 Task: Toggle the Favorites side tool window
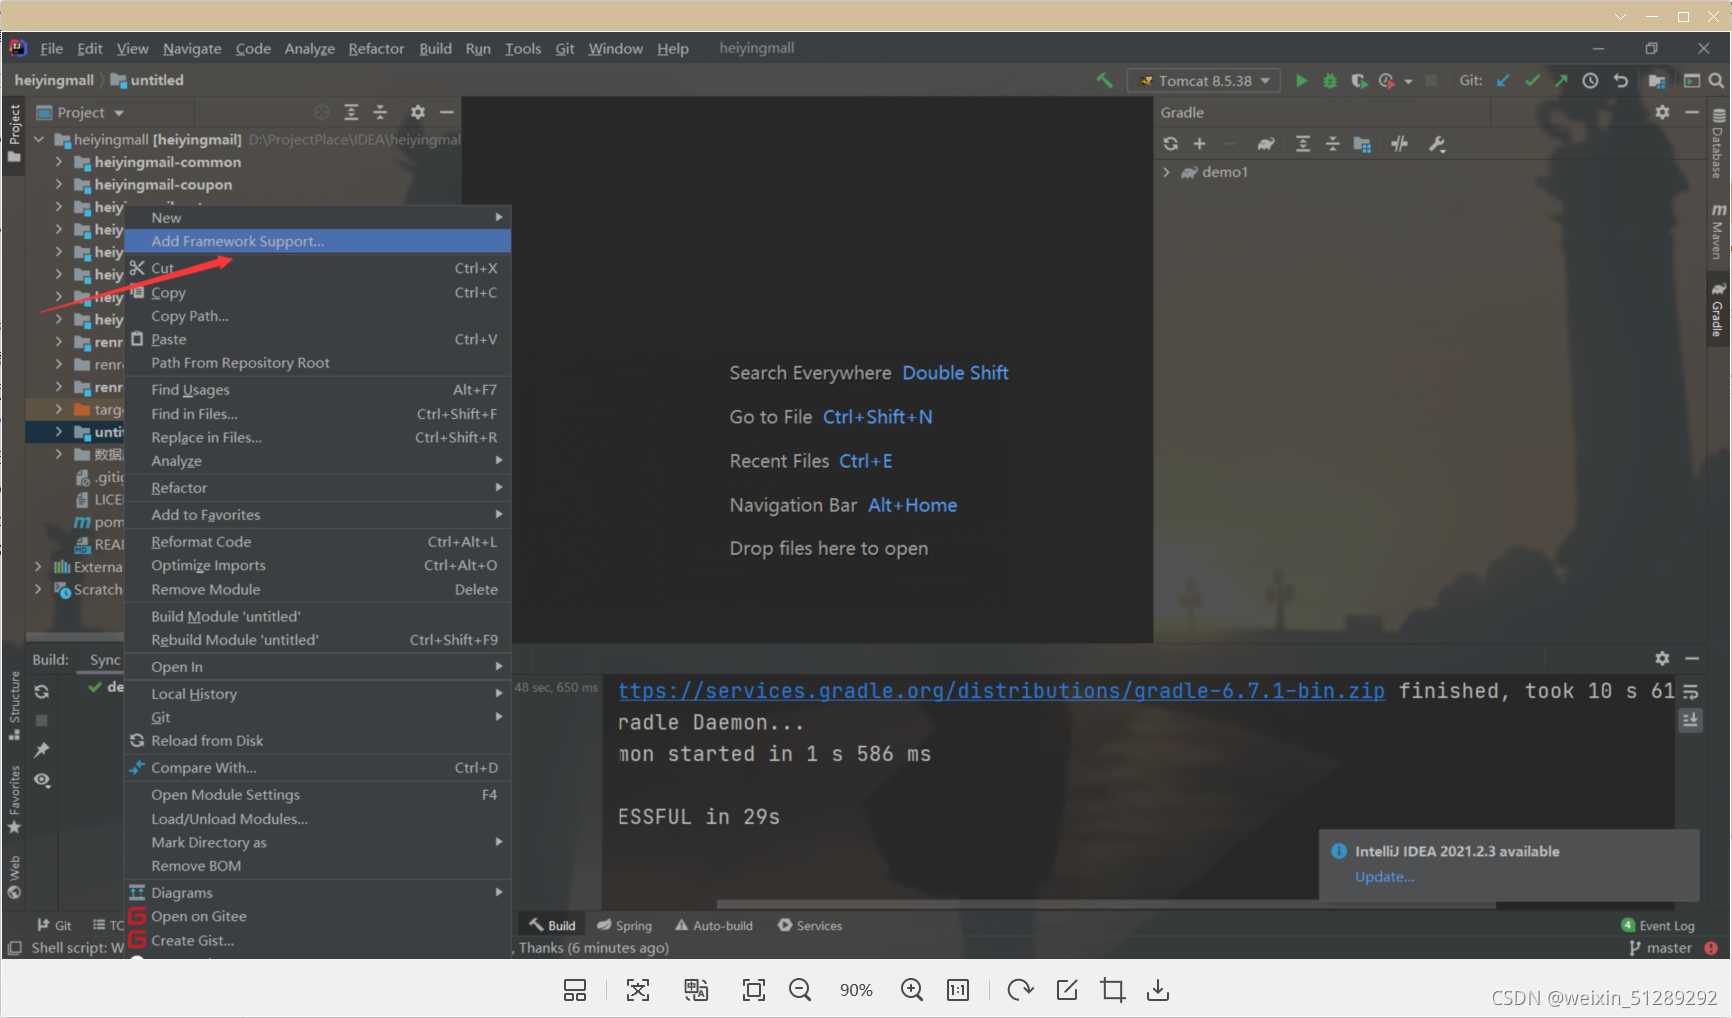14,800
